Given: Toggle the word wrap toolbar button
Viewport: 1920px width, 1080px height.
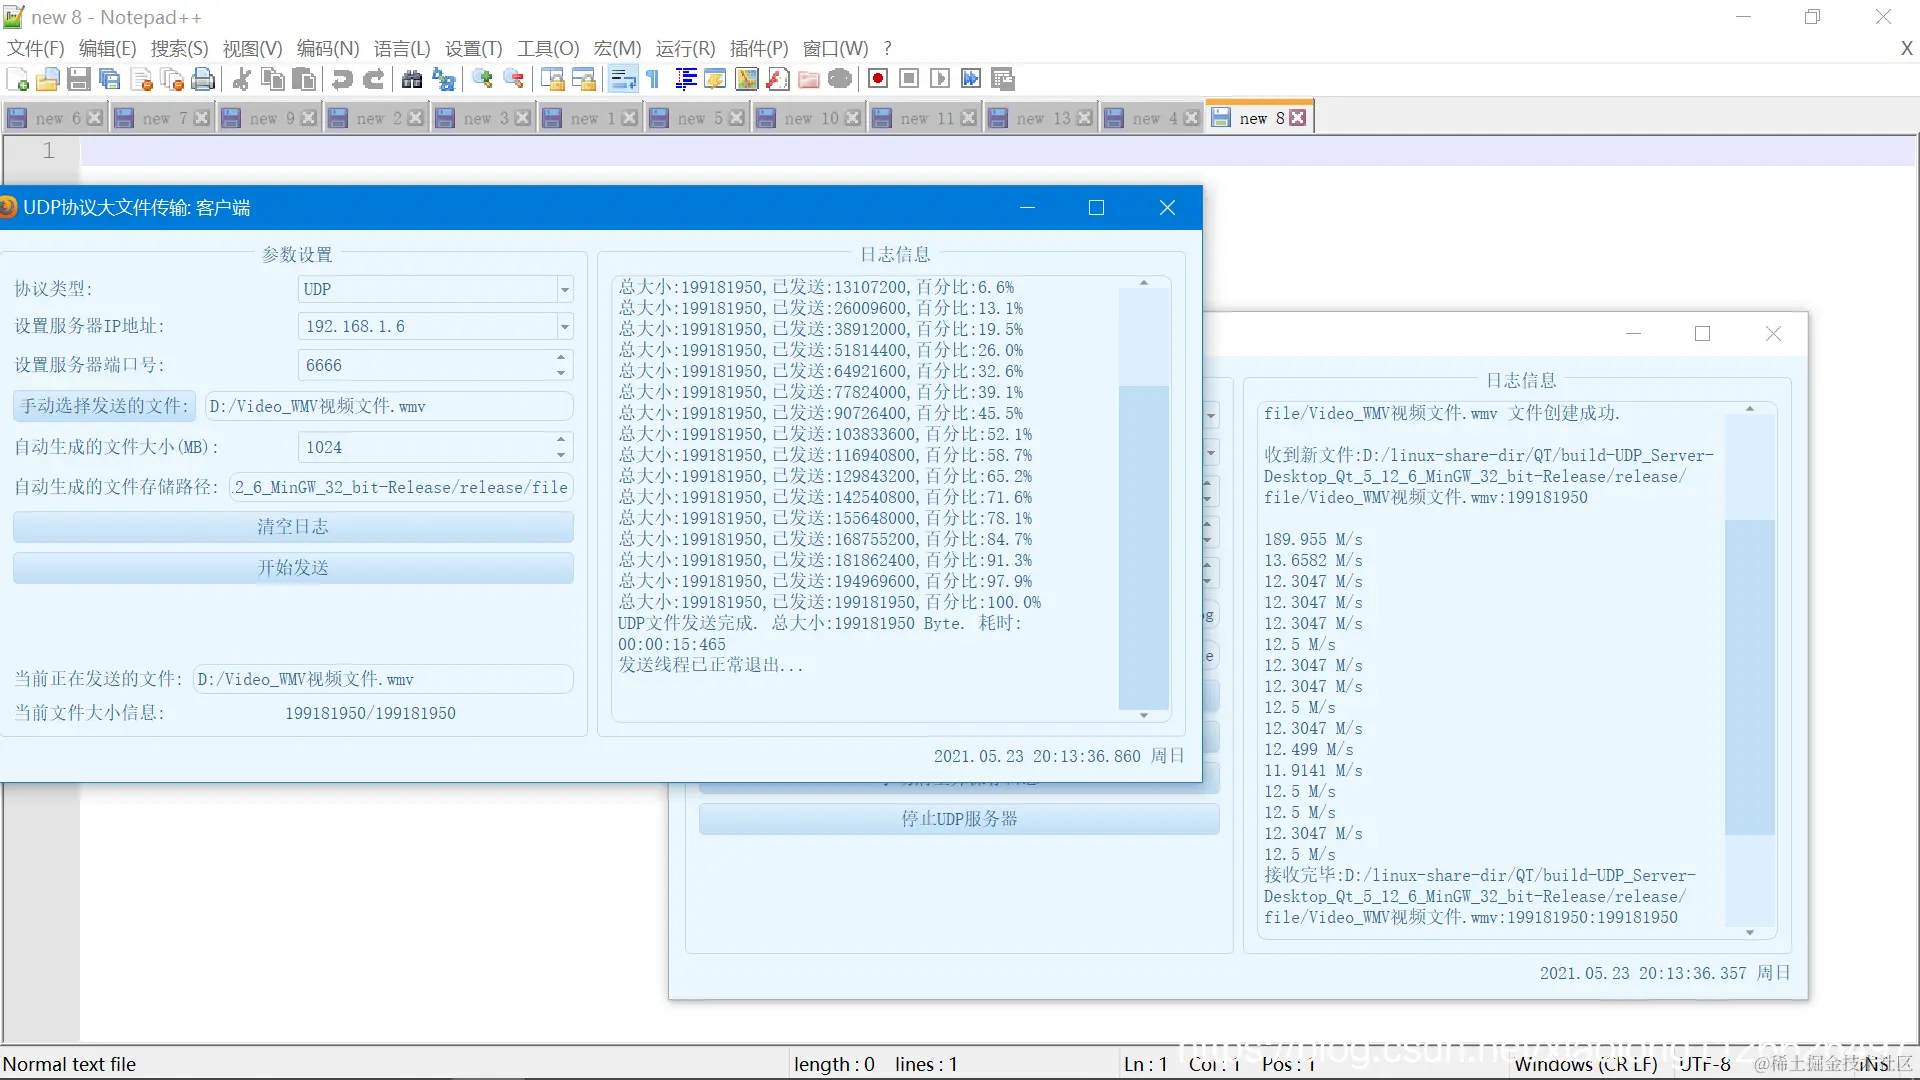Looking at the screenshot, I should pos(623,79).
